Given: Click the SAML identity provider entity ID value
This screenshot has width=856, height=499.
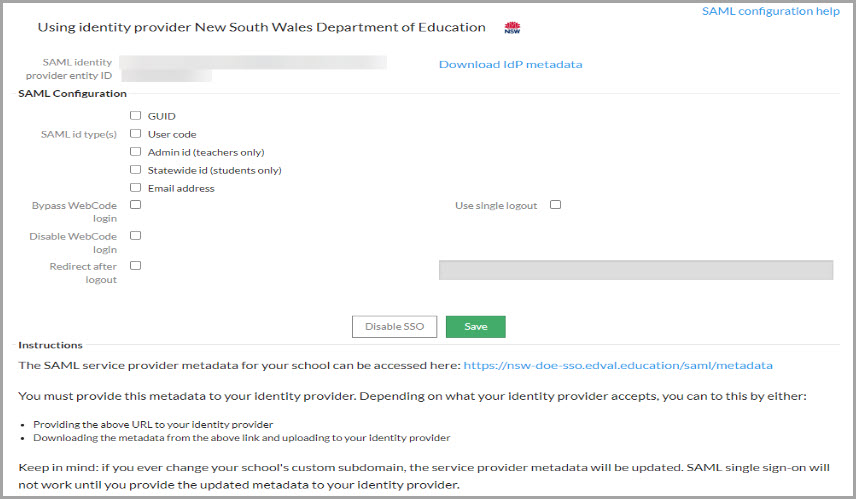Looking at the screenshot, I should point(252,63).
